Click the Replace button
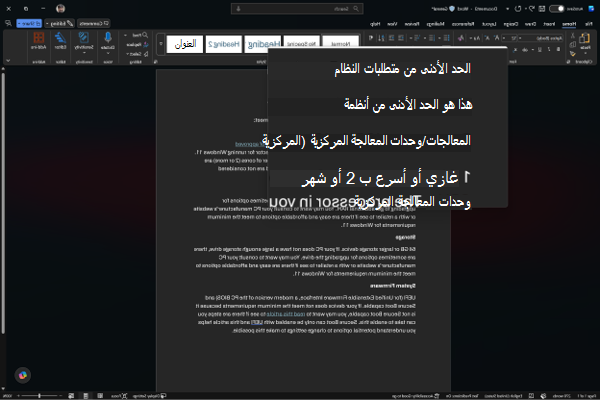This screenshot has height=400, width=600. [137, 44]
